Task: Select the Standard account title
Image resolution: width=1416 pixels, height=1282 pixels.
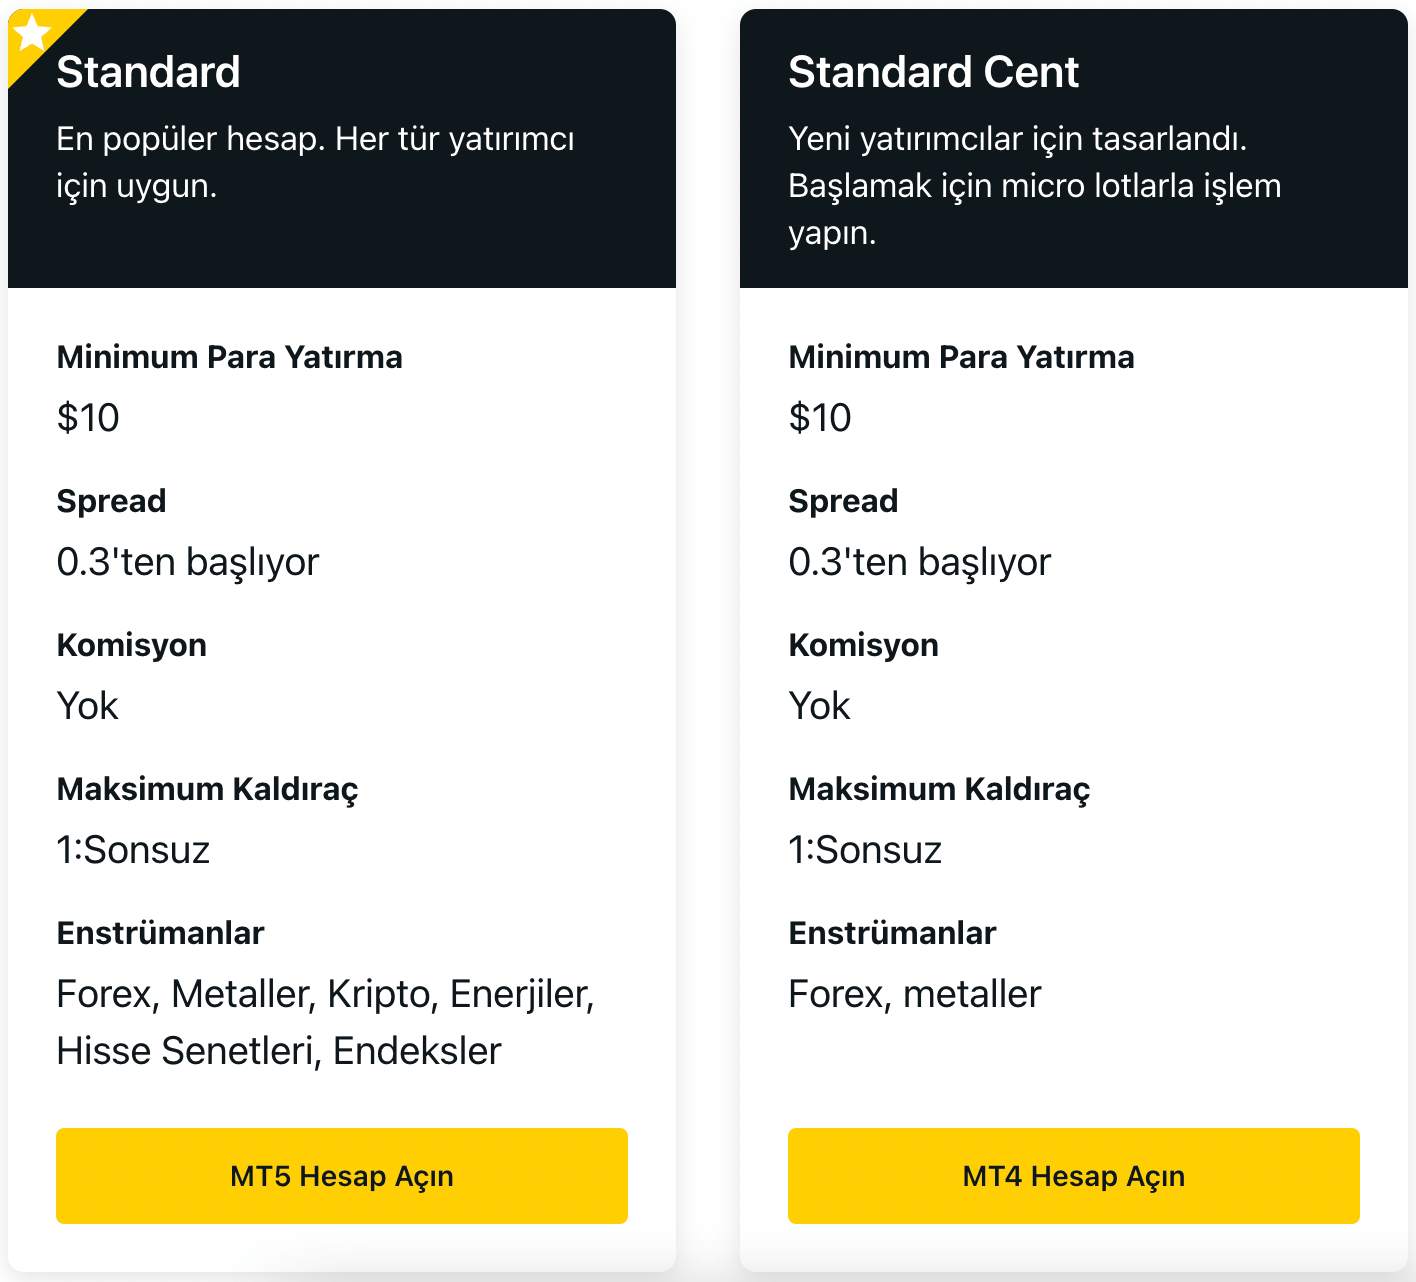Action: (x=148, y=72)
